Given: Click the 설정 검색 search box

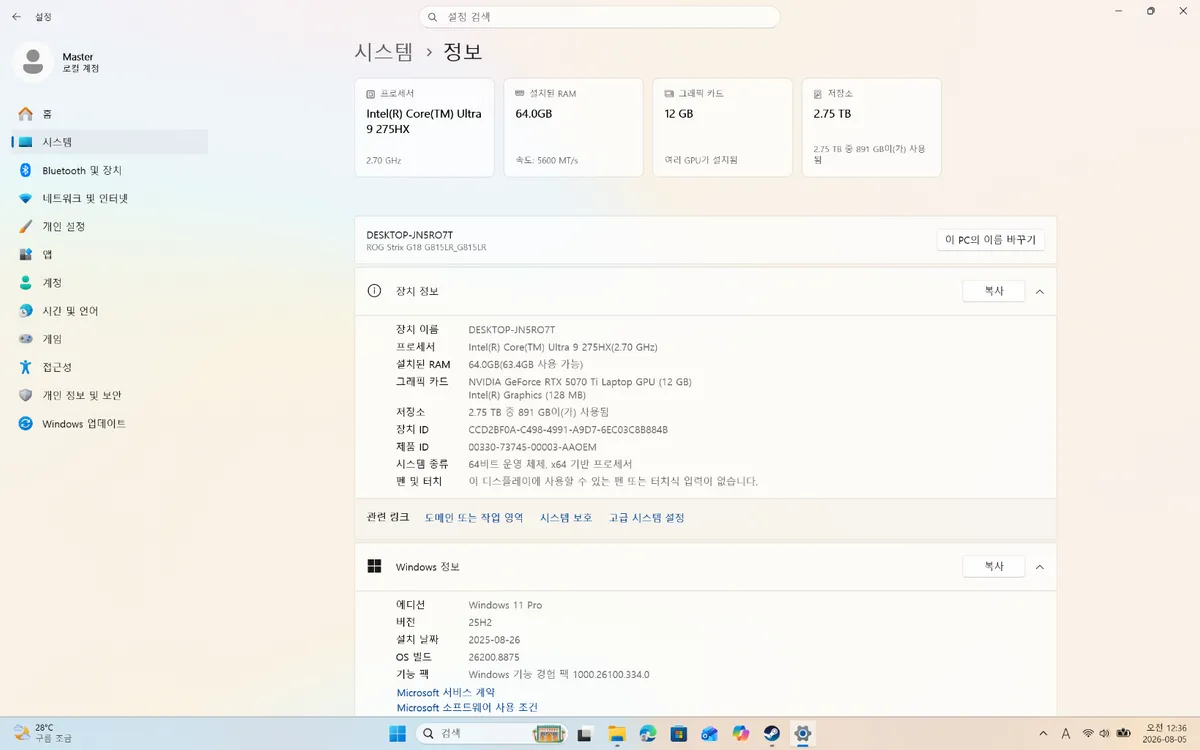Looking at the screenshot, I should [x=599, y=17].
